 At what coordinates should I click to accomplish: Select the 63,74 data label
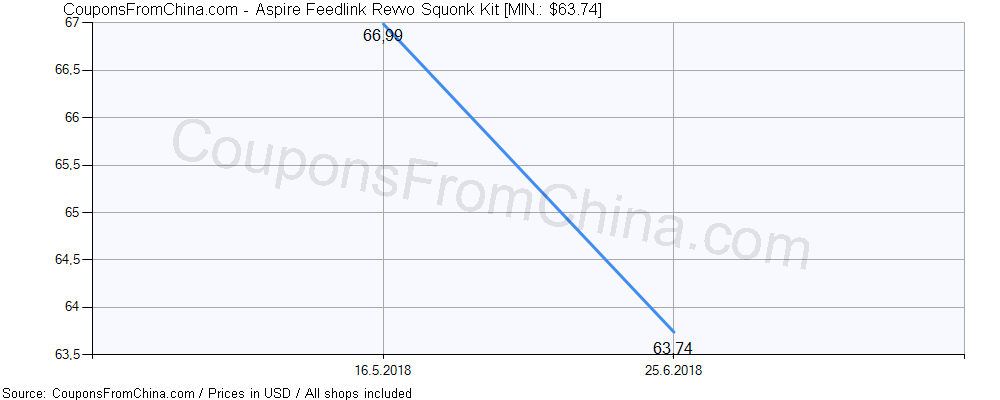(672, 349)
